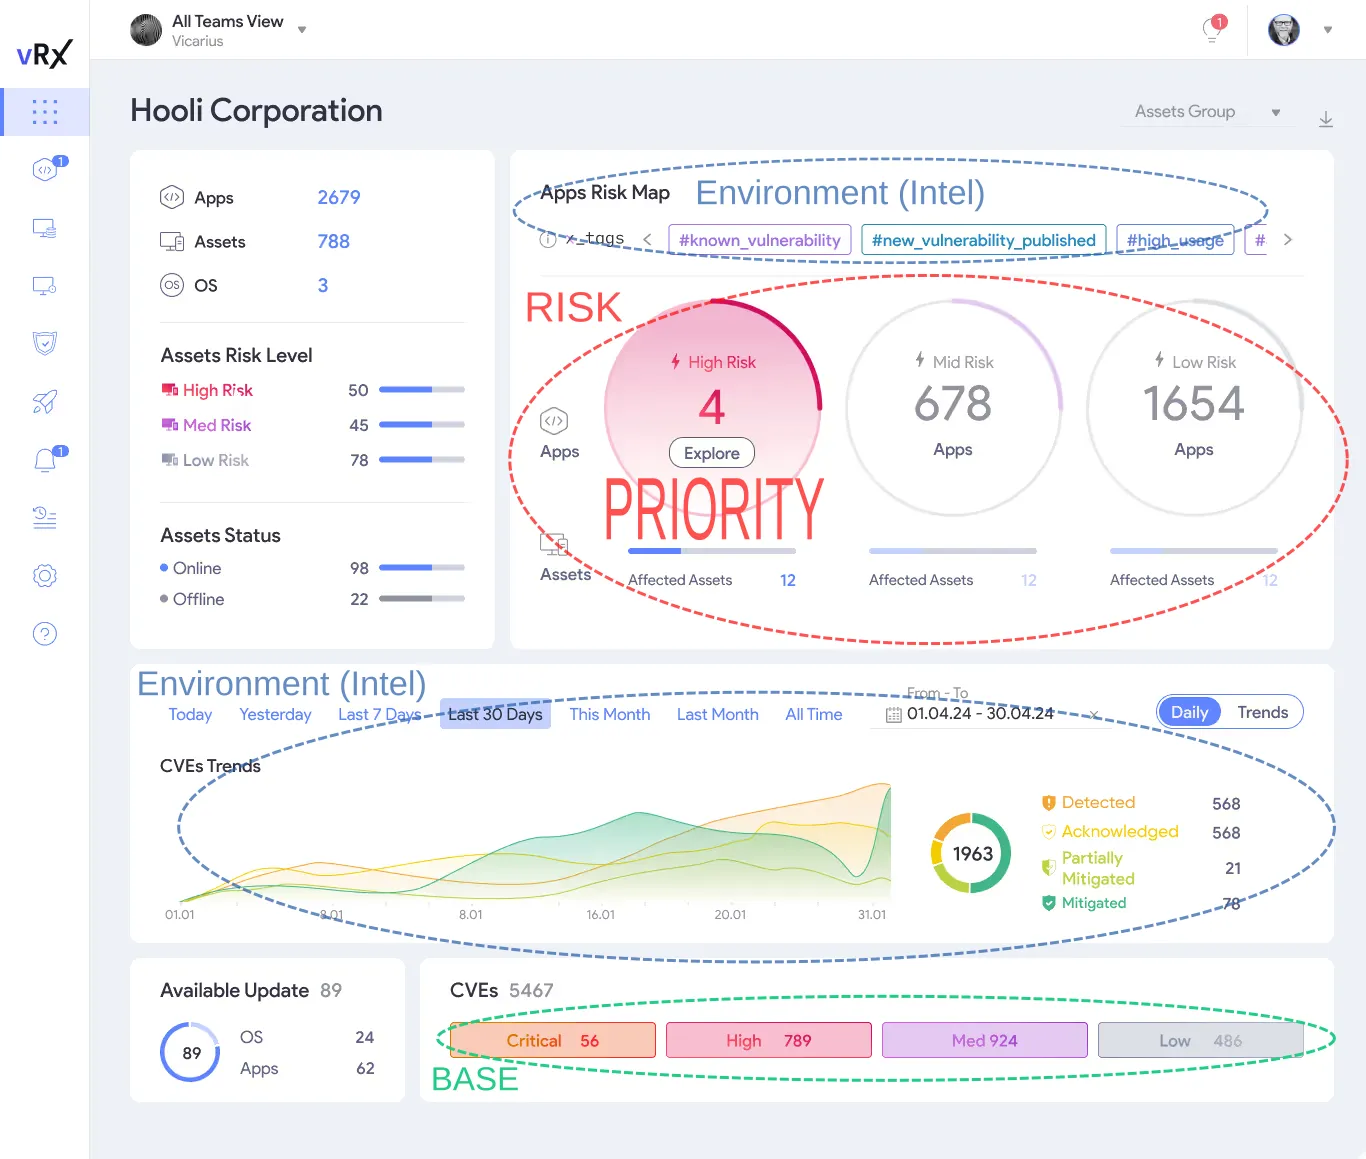Click the user profile avatar

point(1284,30)
